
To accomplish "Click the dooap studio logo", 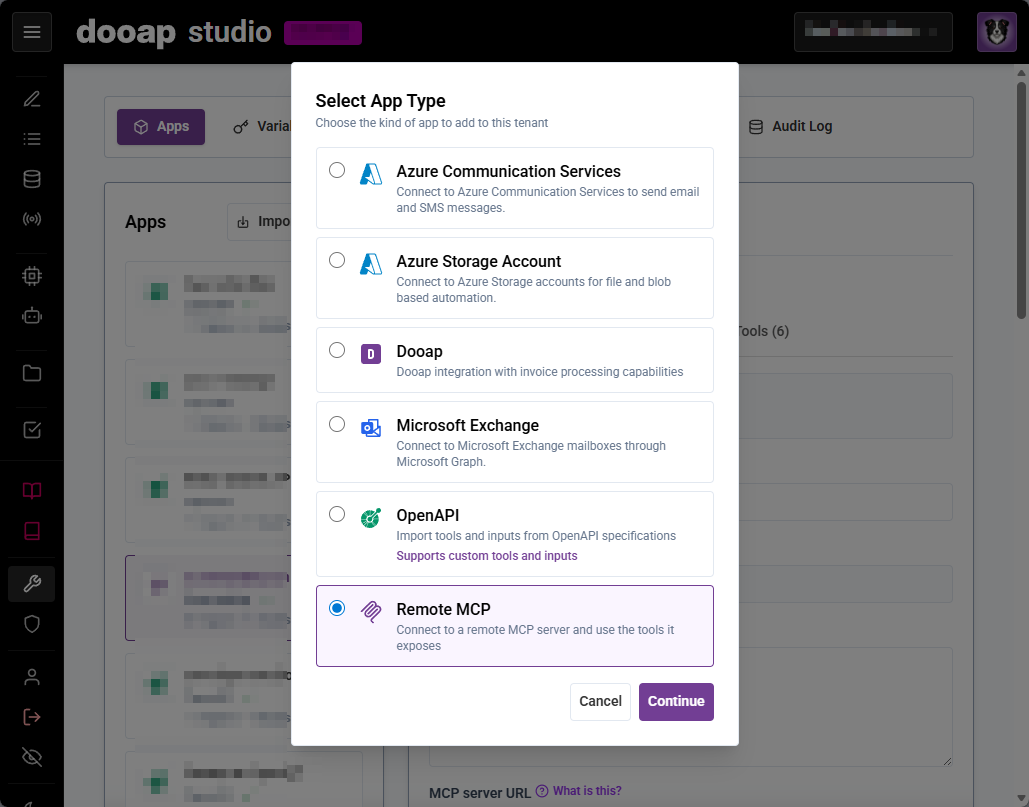I will click(x=173, y=31).
